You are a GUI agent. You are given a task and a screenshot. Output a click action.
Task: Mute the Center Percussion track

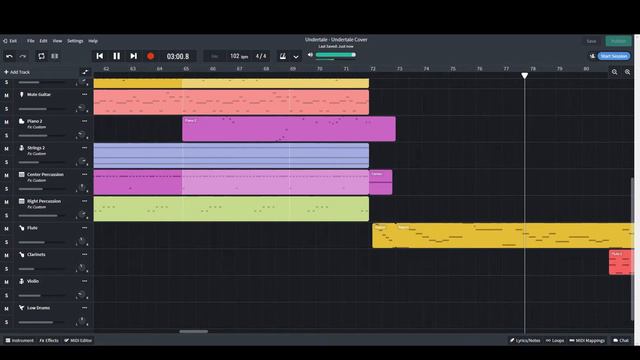click(x=6, y=175)
